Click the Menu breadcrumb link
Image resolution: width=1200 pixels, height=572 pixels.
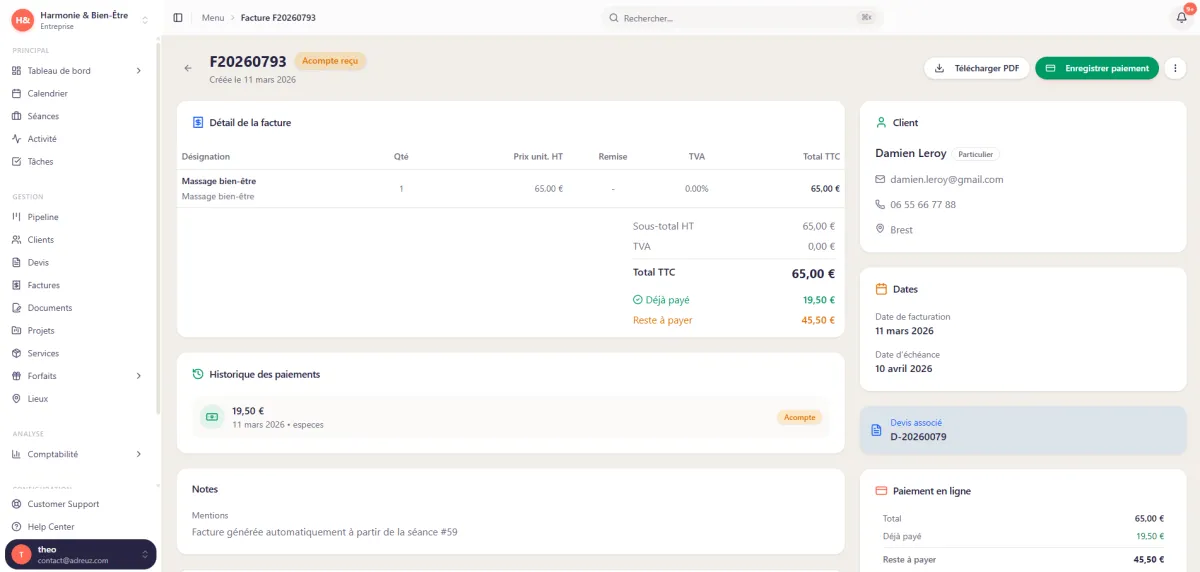(x=212, y=18)
